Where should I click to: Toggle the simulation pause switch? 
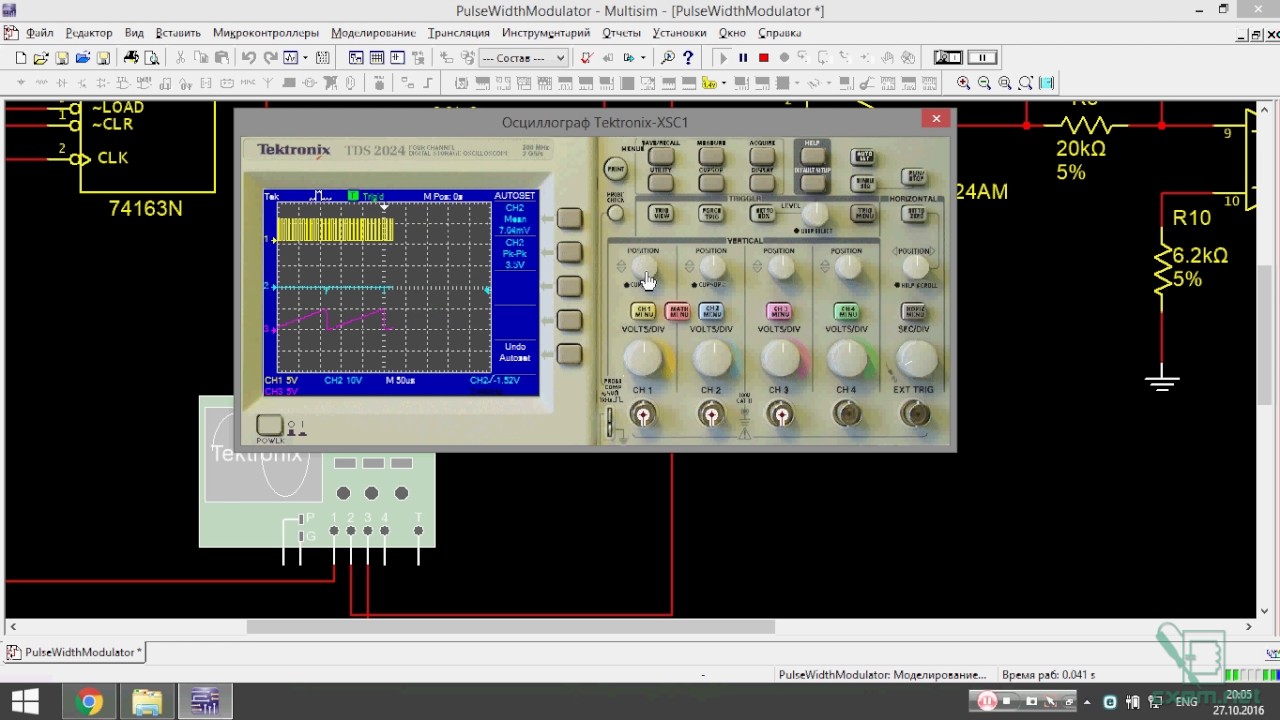point(983,58)
